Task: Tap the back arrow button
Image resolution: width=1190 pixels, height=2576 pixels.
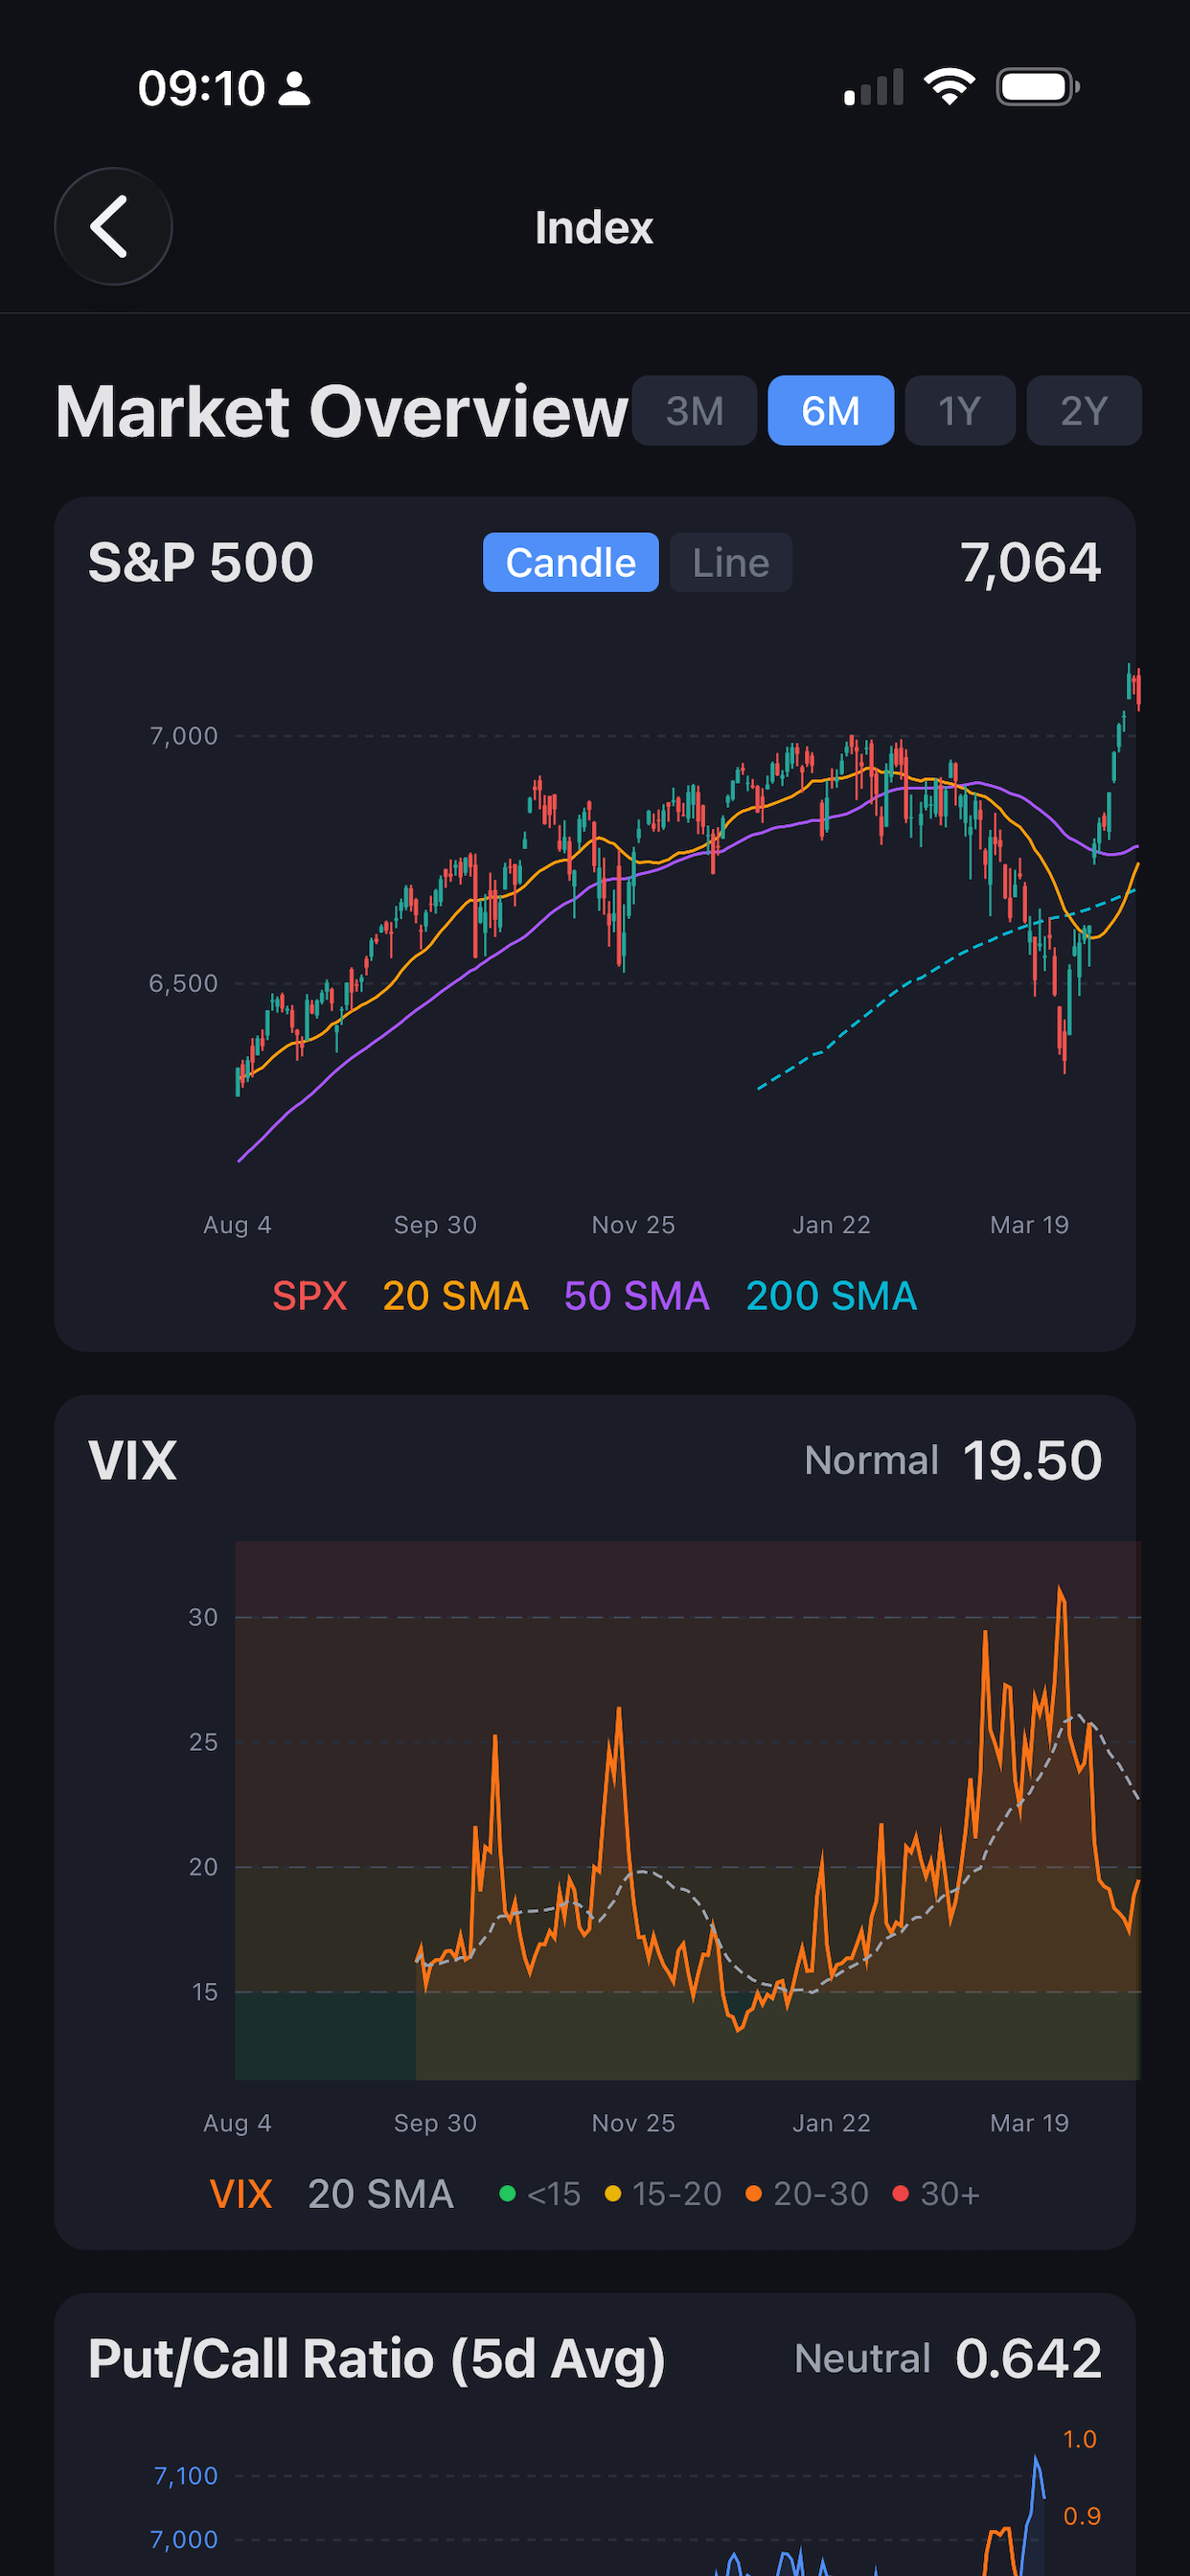Action: click(113, 227)
